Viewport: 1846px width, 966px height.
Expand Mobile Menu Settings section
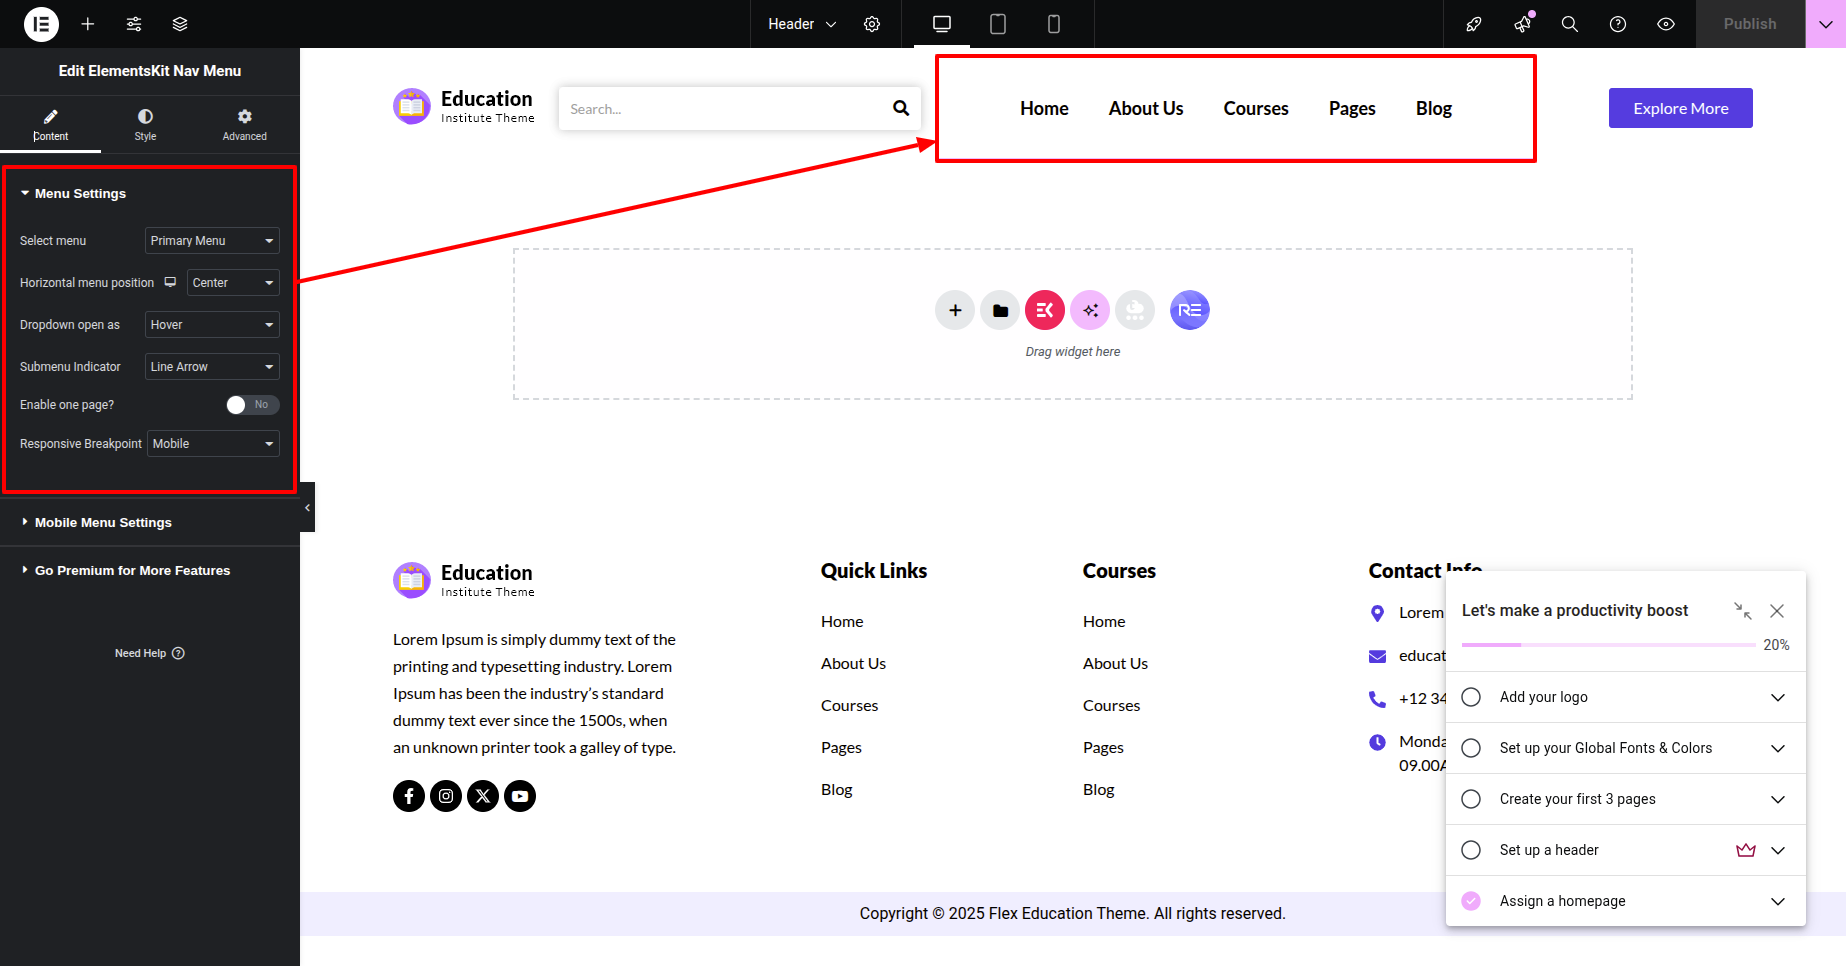[150, 523]
